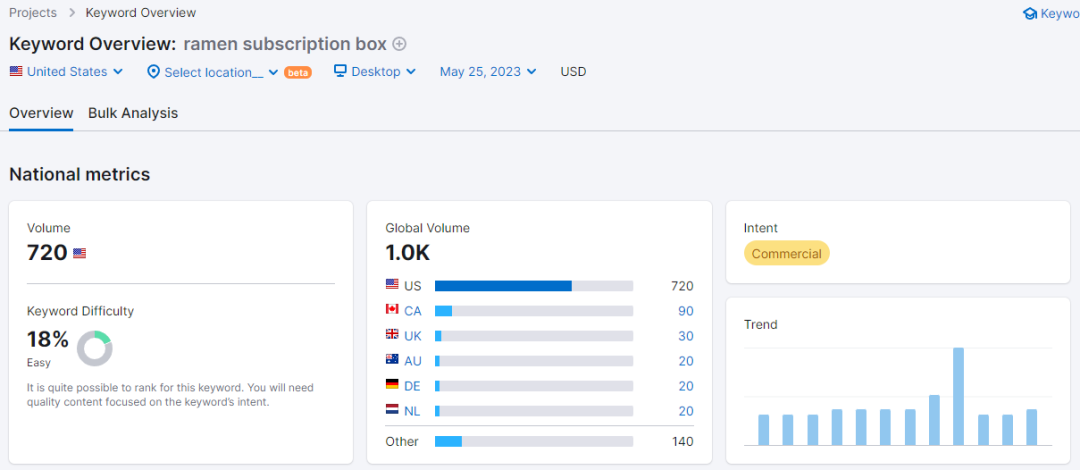Screen dimensions: 1080x470
Task: Click the add keyword plus icon
Action: click(400, 44)
